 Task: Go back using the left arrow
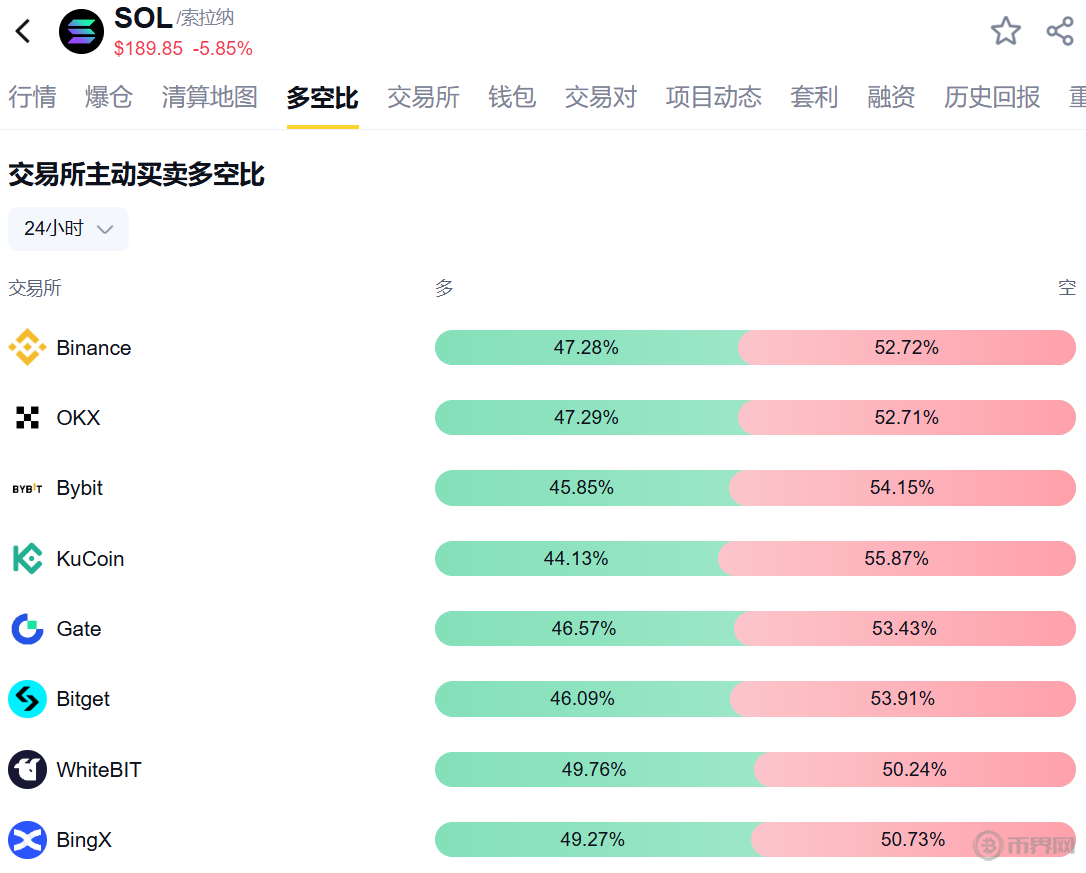[x=23, y=31]
